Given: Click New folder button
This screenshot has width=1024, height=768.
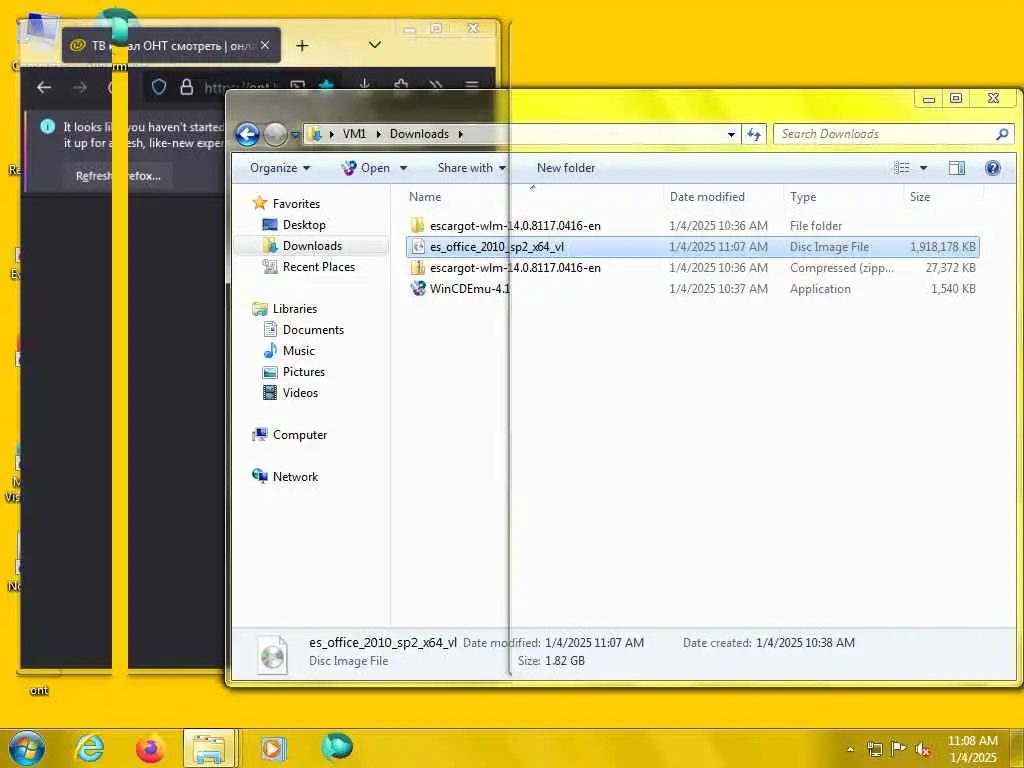Looking at the screenshot, I should [566, 168].
